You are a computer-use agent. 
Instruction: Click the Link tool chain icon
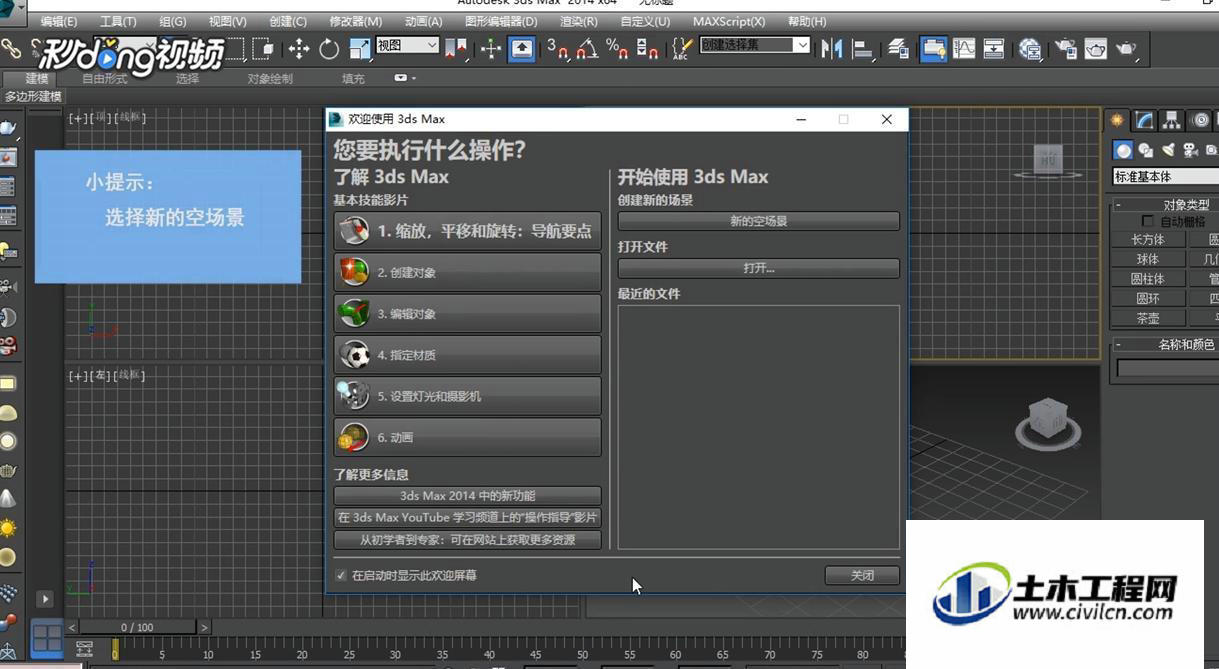[x=11, y=48]
